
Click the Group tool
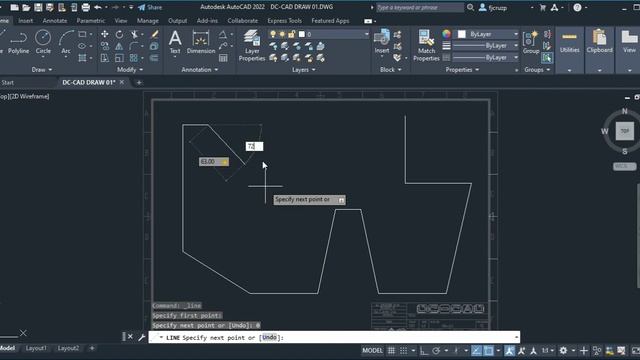point(531,42)
